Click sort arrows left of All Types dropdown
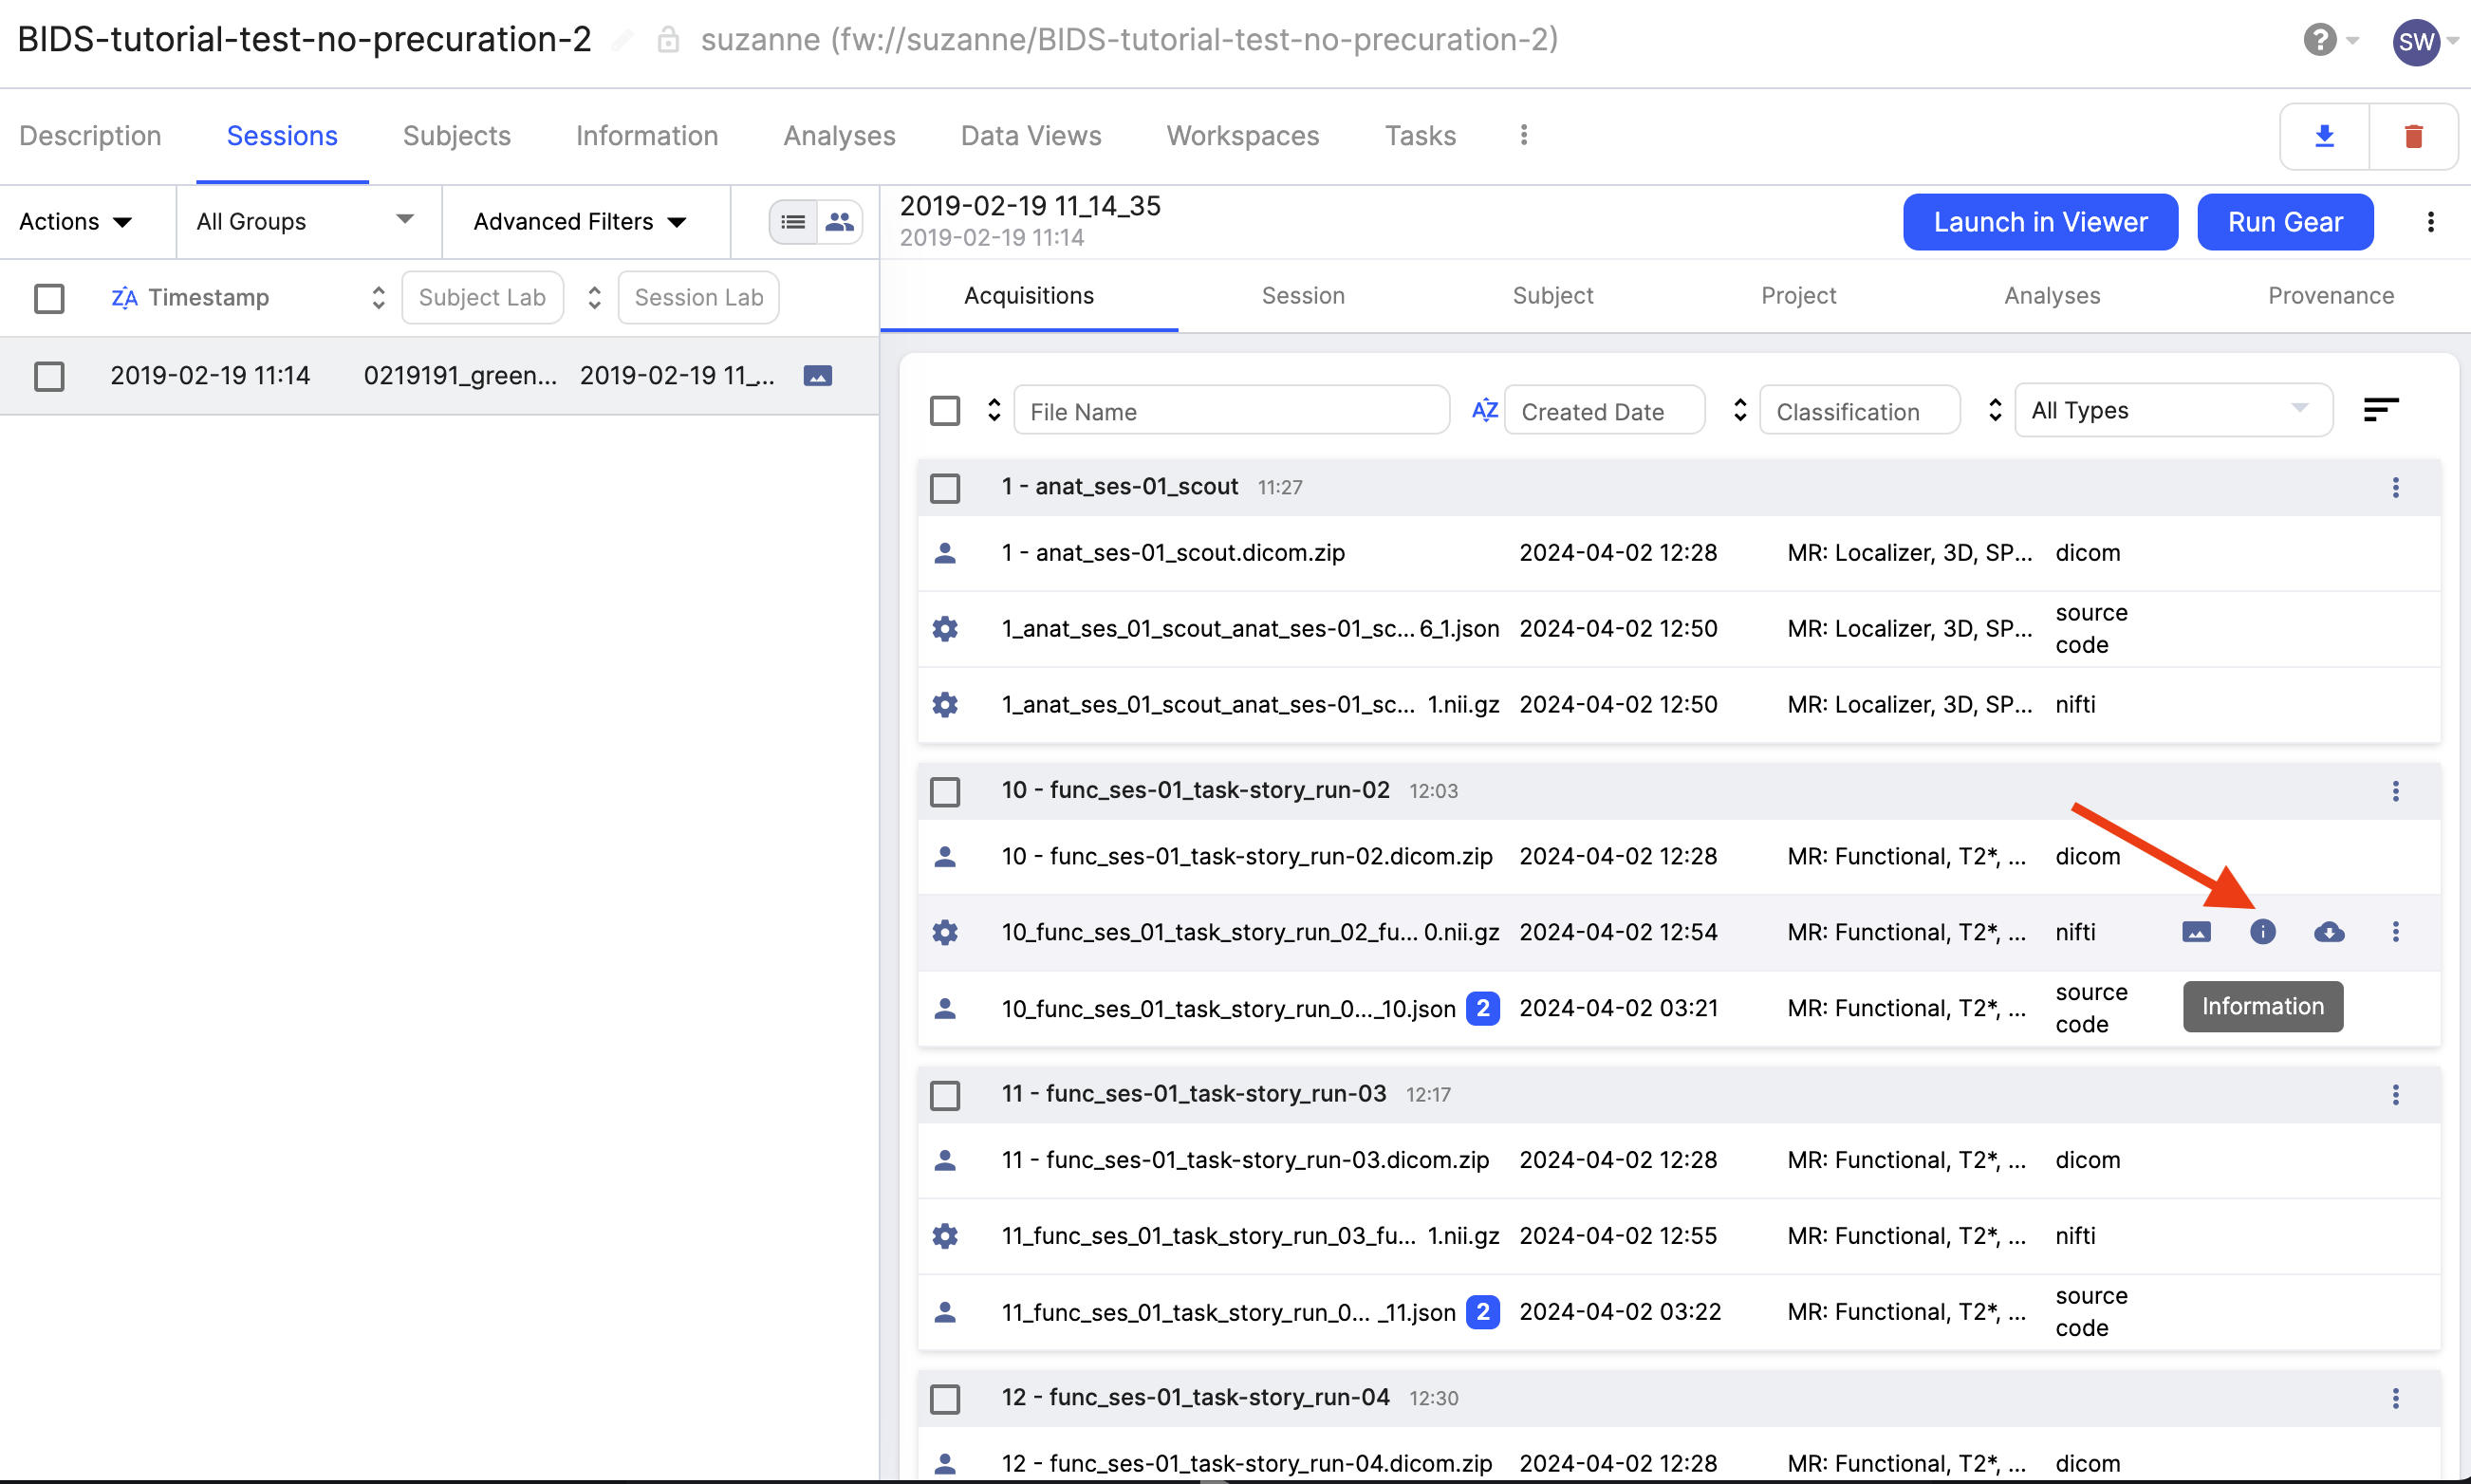Viewport: 2471px width, 1484px height. point(1995,410)
